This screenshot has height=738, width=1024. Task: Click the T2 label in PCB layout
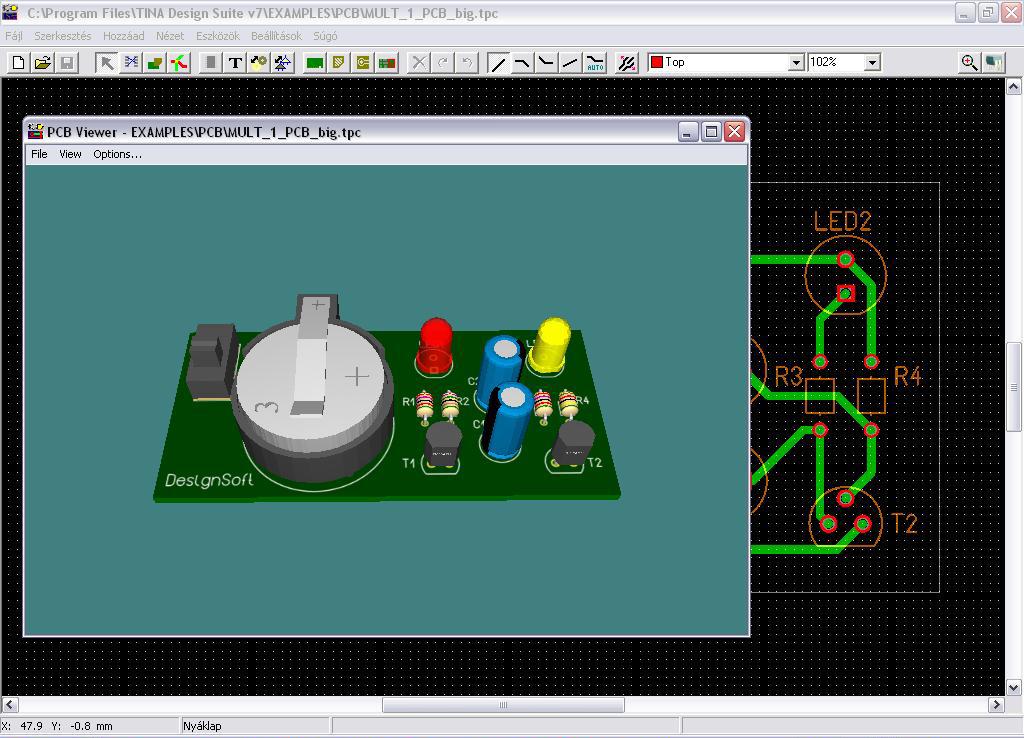[904, 523]
